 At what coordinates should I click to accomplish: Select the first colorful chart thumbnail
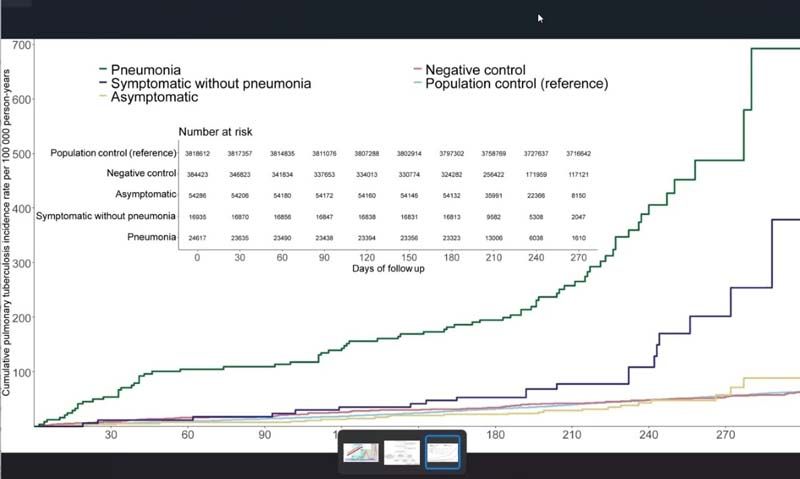point(361,452)
